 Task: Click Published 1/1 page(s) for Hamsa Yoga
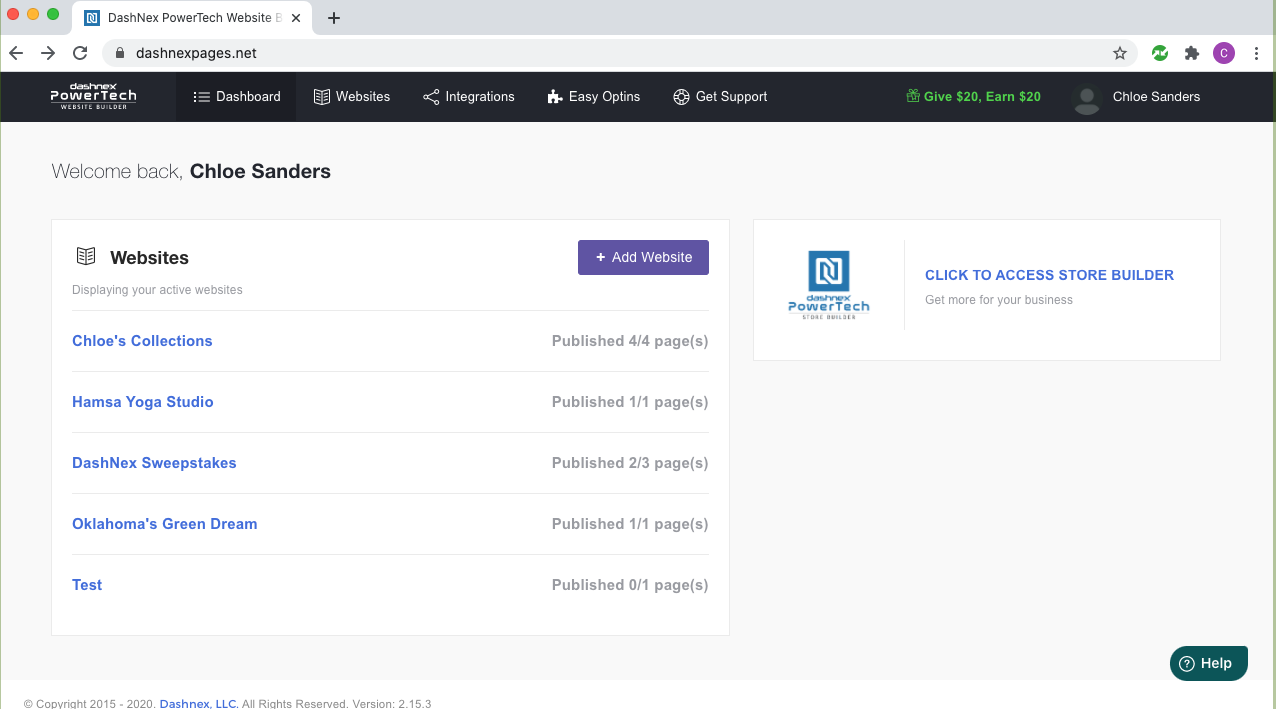(x=630, y=402)
